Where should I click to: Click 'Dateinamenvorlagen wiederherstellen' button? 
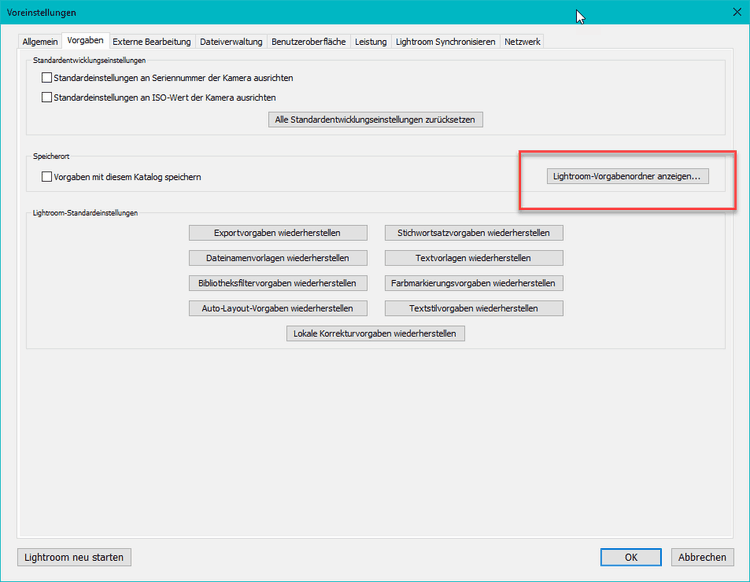click(277, 258)
